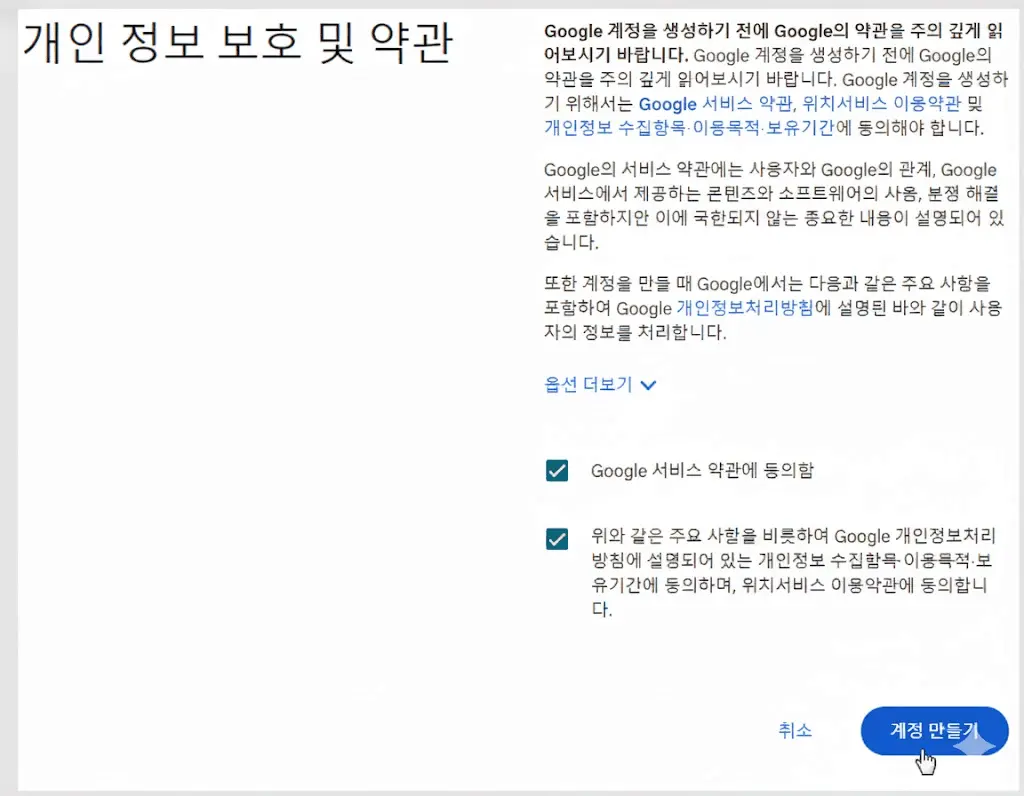This screenshot has width=1024, height=796.
Task: Click the white checkmark in the first checkbox
Action: coord(556,470)
